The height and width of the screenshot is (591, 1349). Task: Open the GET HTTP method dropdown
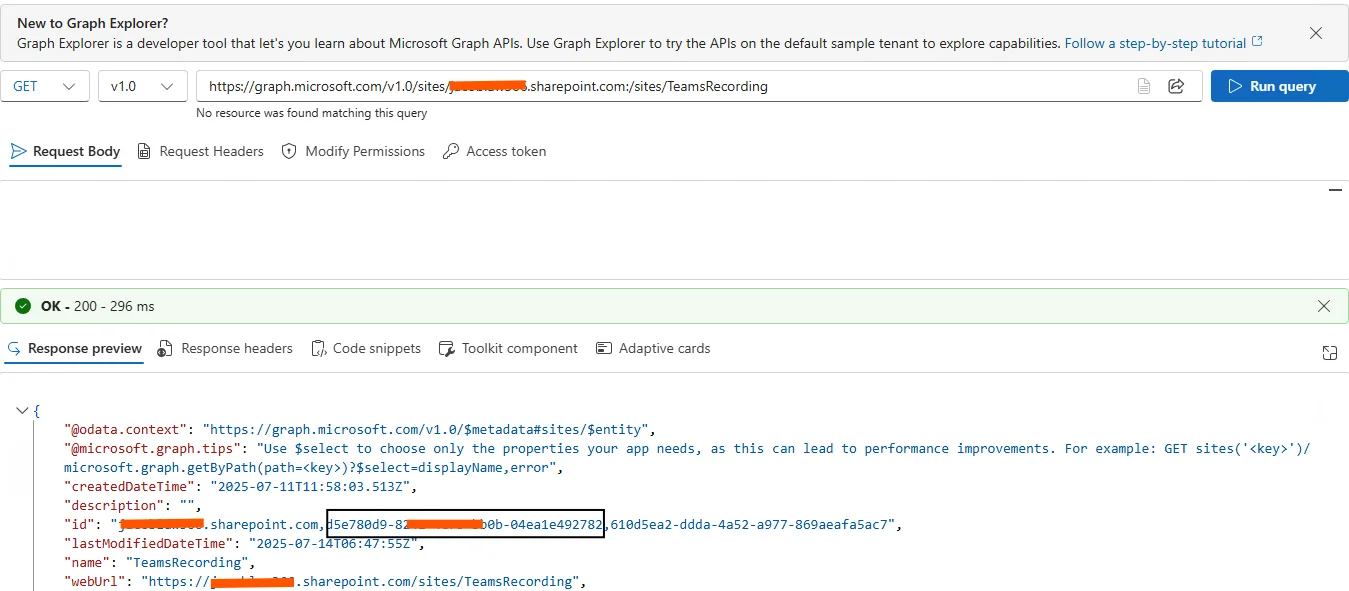pos(45,86)
